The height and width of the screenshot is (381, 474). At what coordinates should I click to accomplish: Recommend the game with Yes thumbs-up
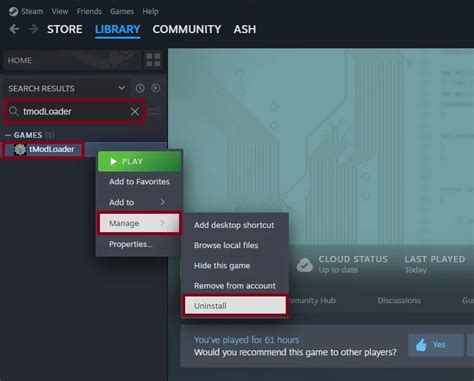436,345
